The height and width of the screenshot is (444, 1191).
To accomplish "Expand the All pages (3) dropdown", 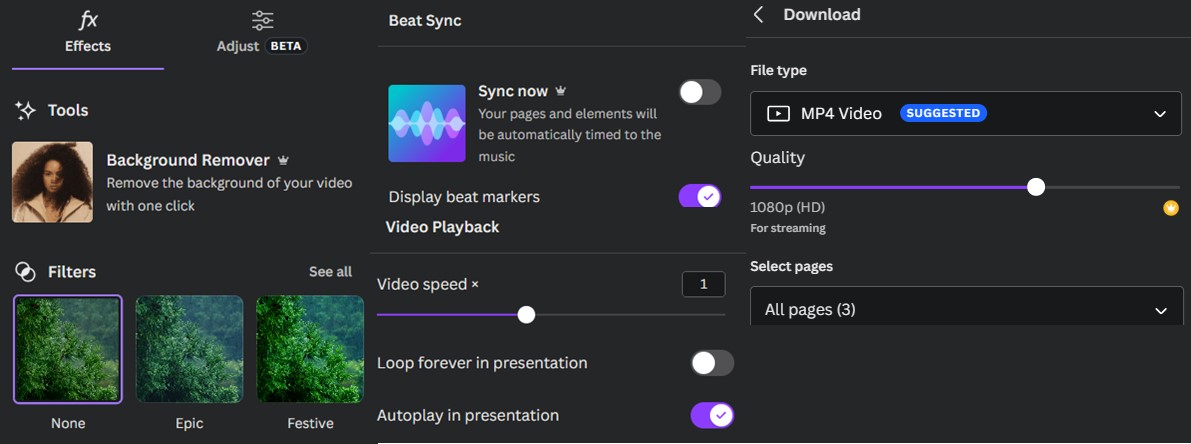I will [966, 310].
